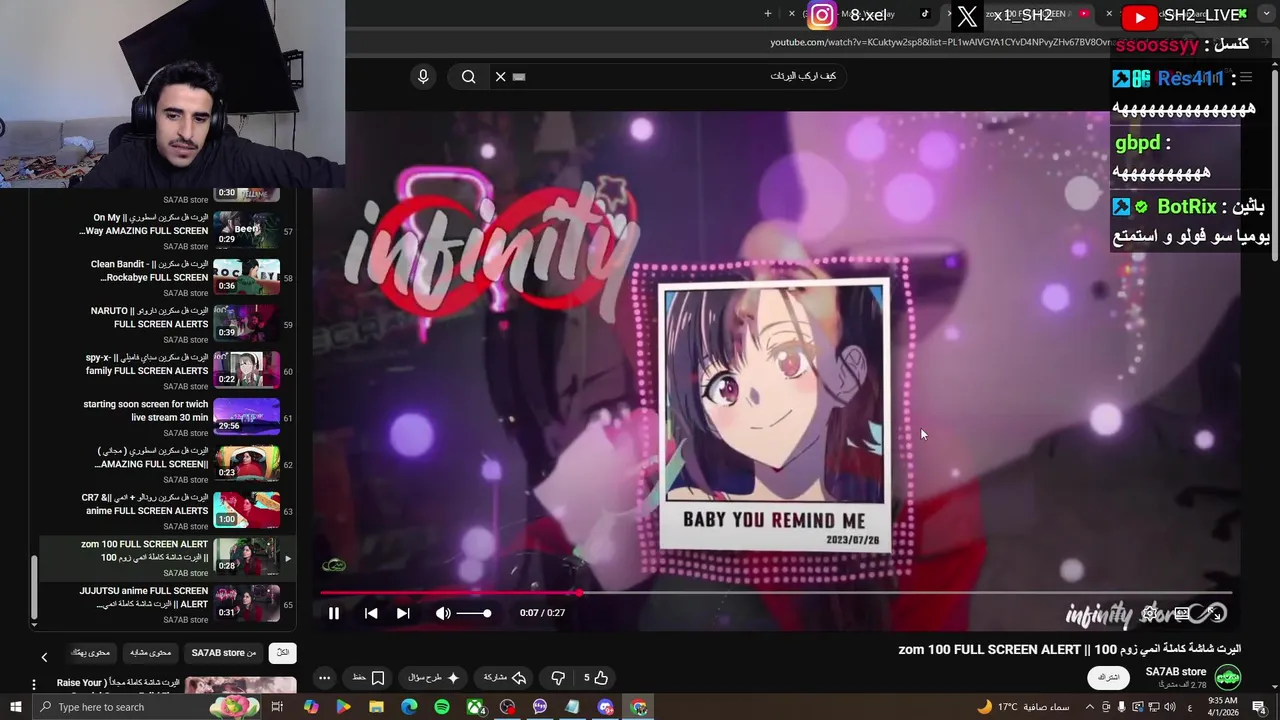The image size is (1280, 720).
Task: Open Task View from the taskbar
Action: point(277,707)
